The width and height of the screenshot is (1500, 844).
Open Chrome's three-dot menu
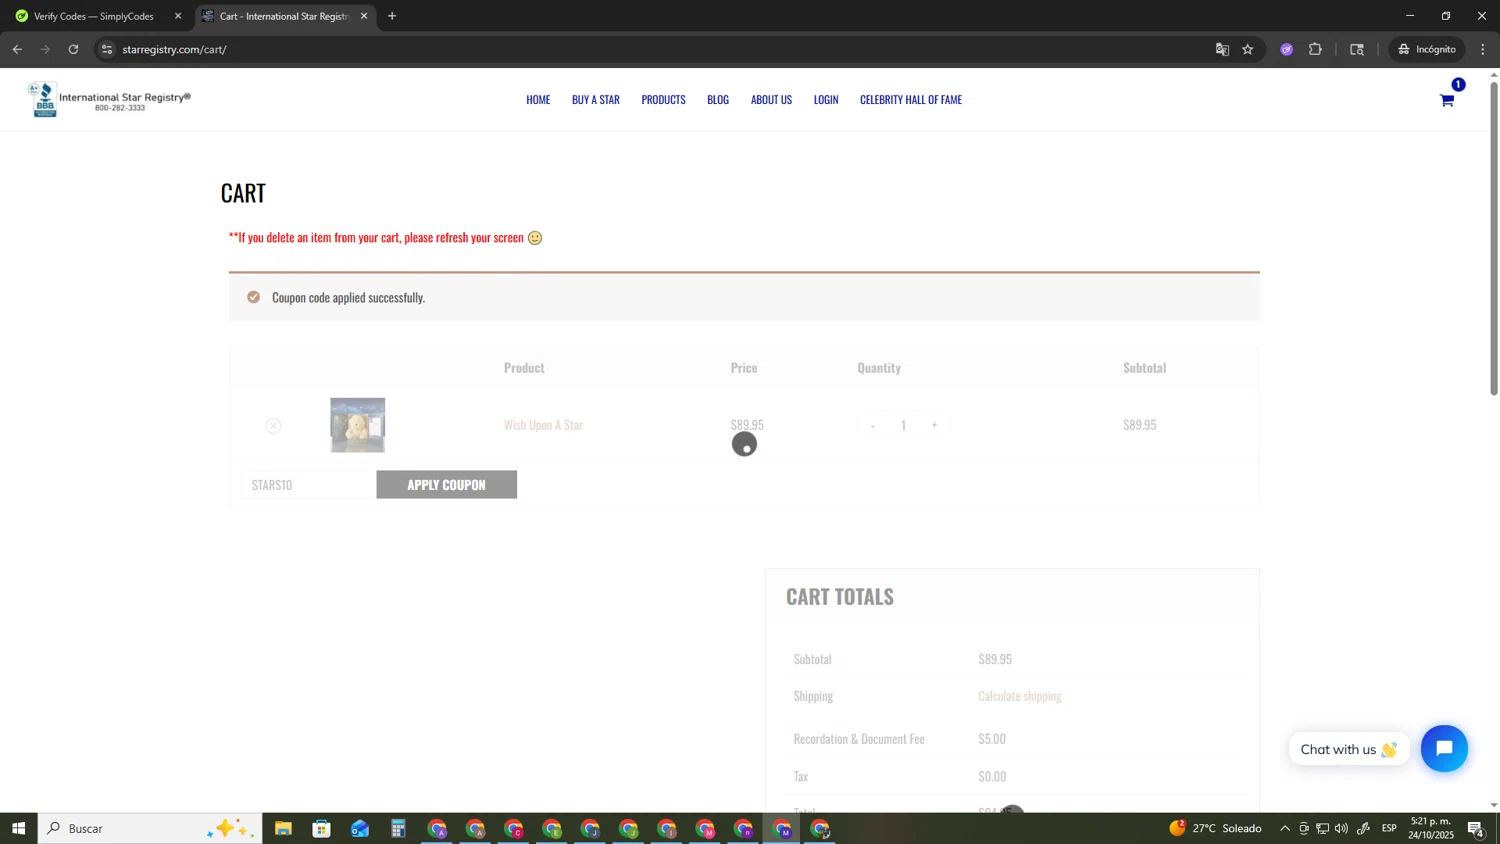click(x=1483, y=49)
